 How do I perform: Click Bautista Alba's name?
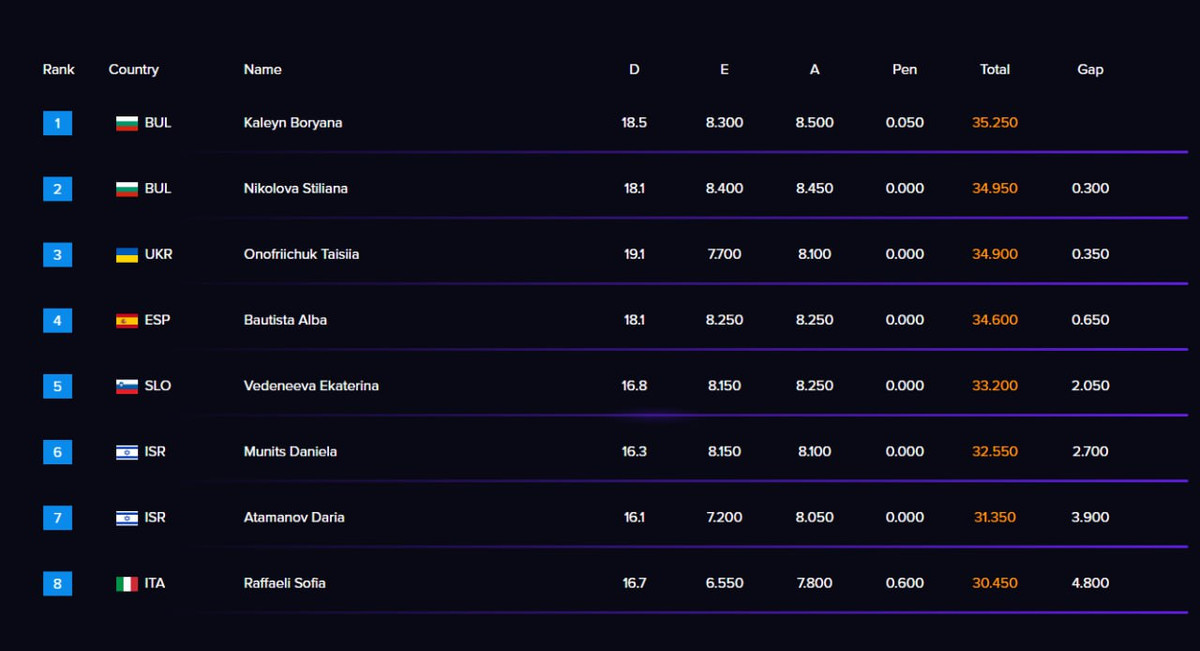pos(285,320)
